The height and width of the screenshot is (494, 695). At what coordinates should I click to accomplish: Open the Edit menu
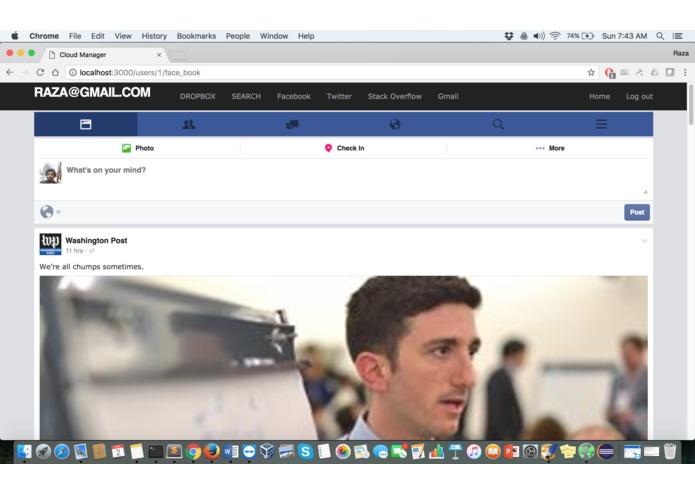98,36
